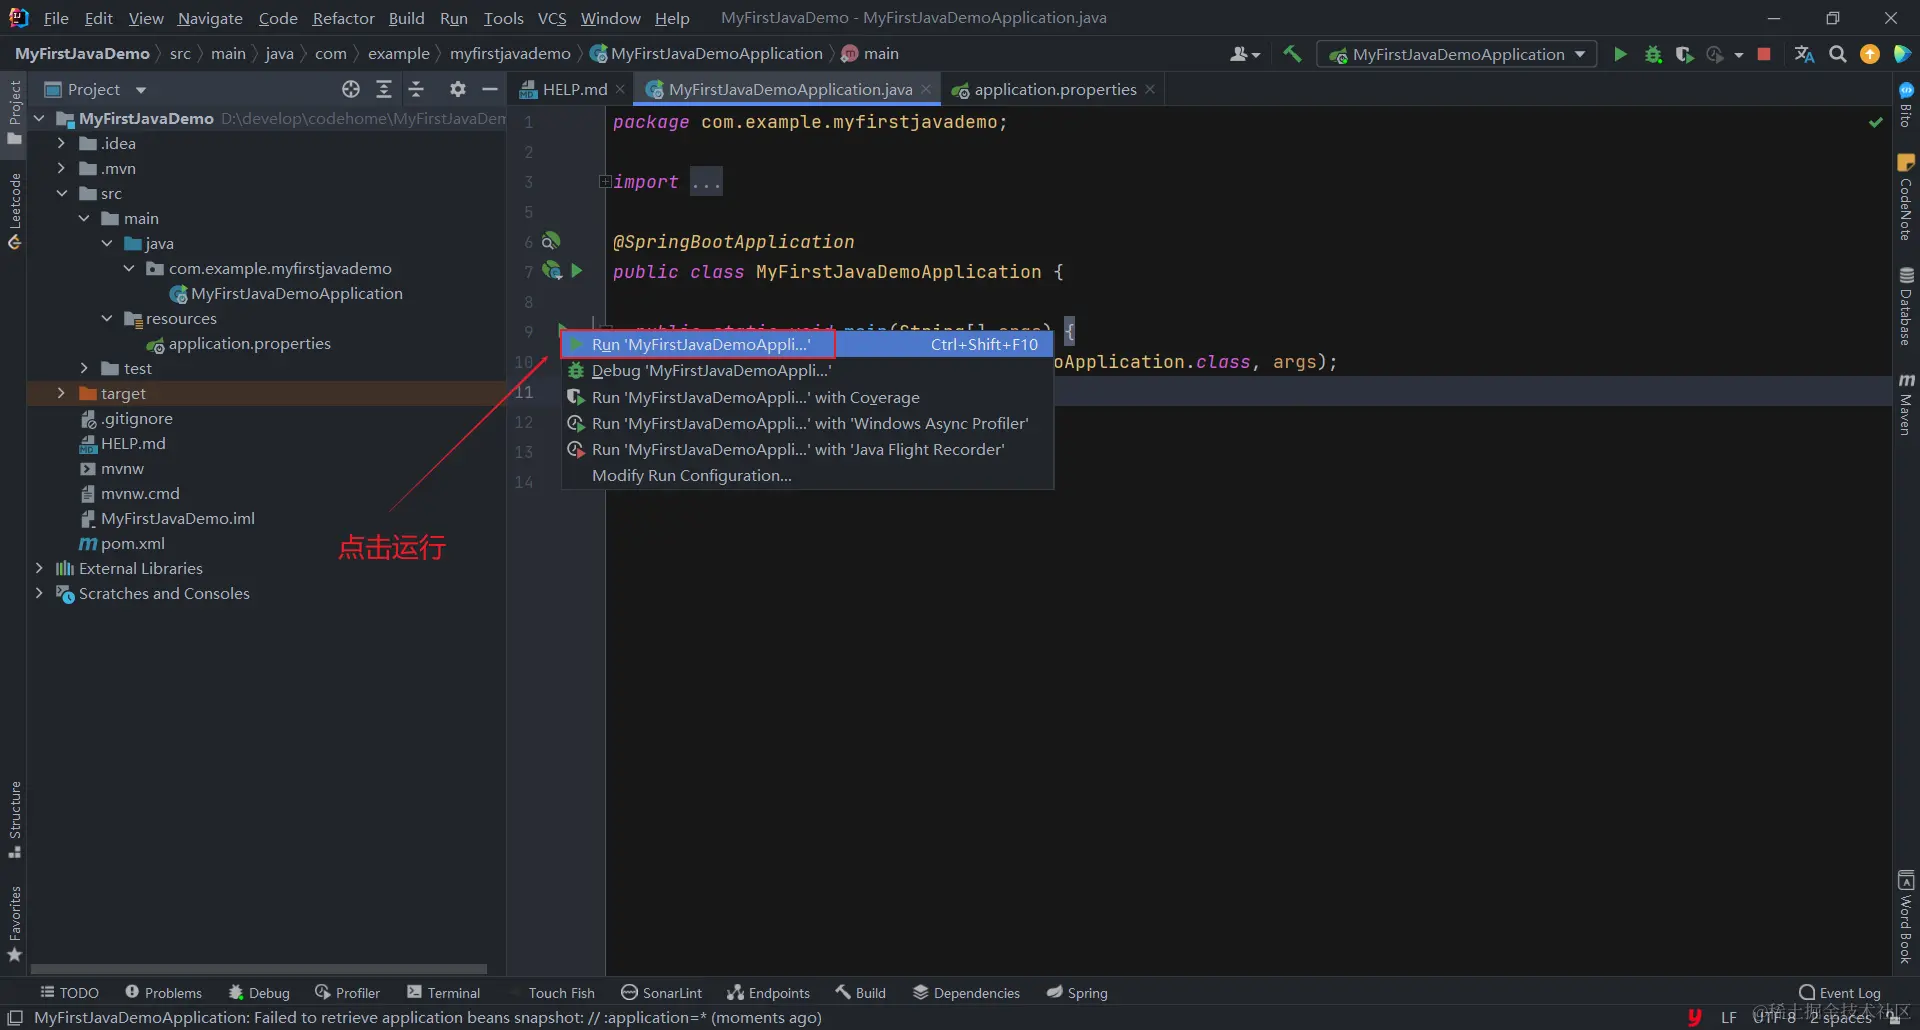The height and width of the screenshot is (1030, 1920).
Task: Run the app with the toolbar green play icon
Action: [1620, 54]
